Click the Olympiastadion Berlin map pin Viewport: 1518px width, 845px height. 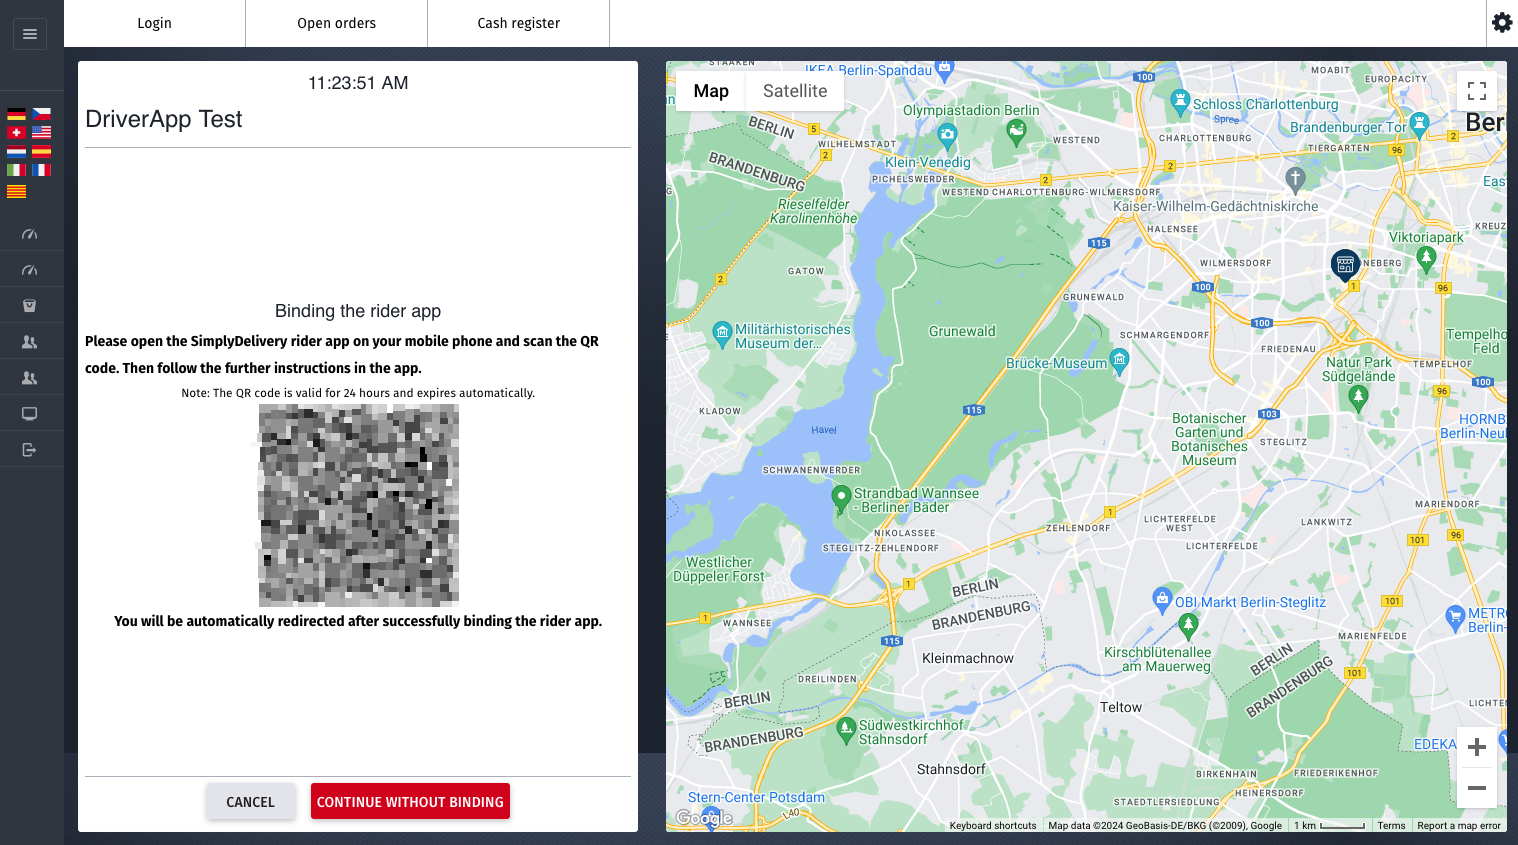[x=1016, y=131]
